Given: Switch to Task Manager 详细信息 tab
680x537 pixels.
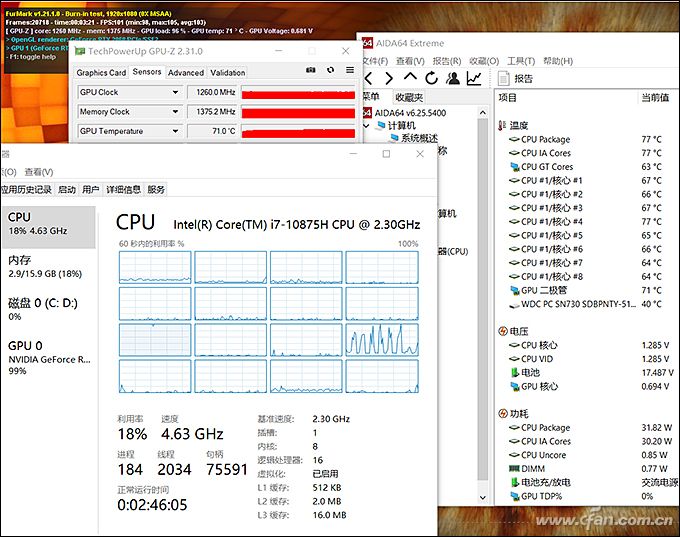Looking at the screenshot, I should pyautogui.click(x=123, y=190).
